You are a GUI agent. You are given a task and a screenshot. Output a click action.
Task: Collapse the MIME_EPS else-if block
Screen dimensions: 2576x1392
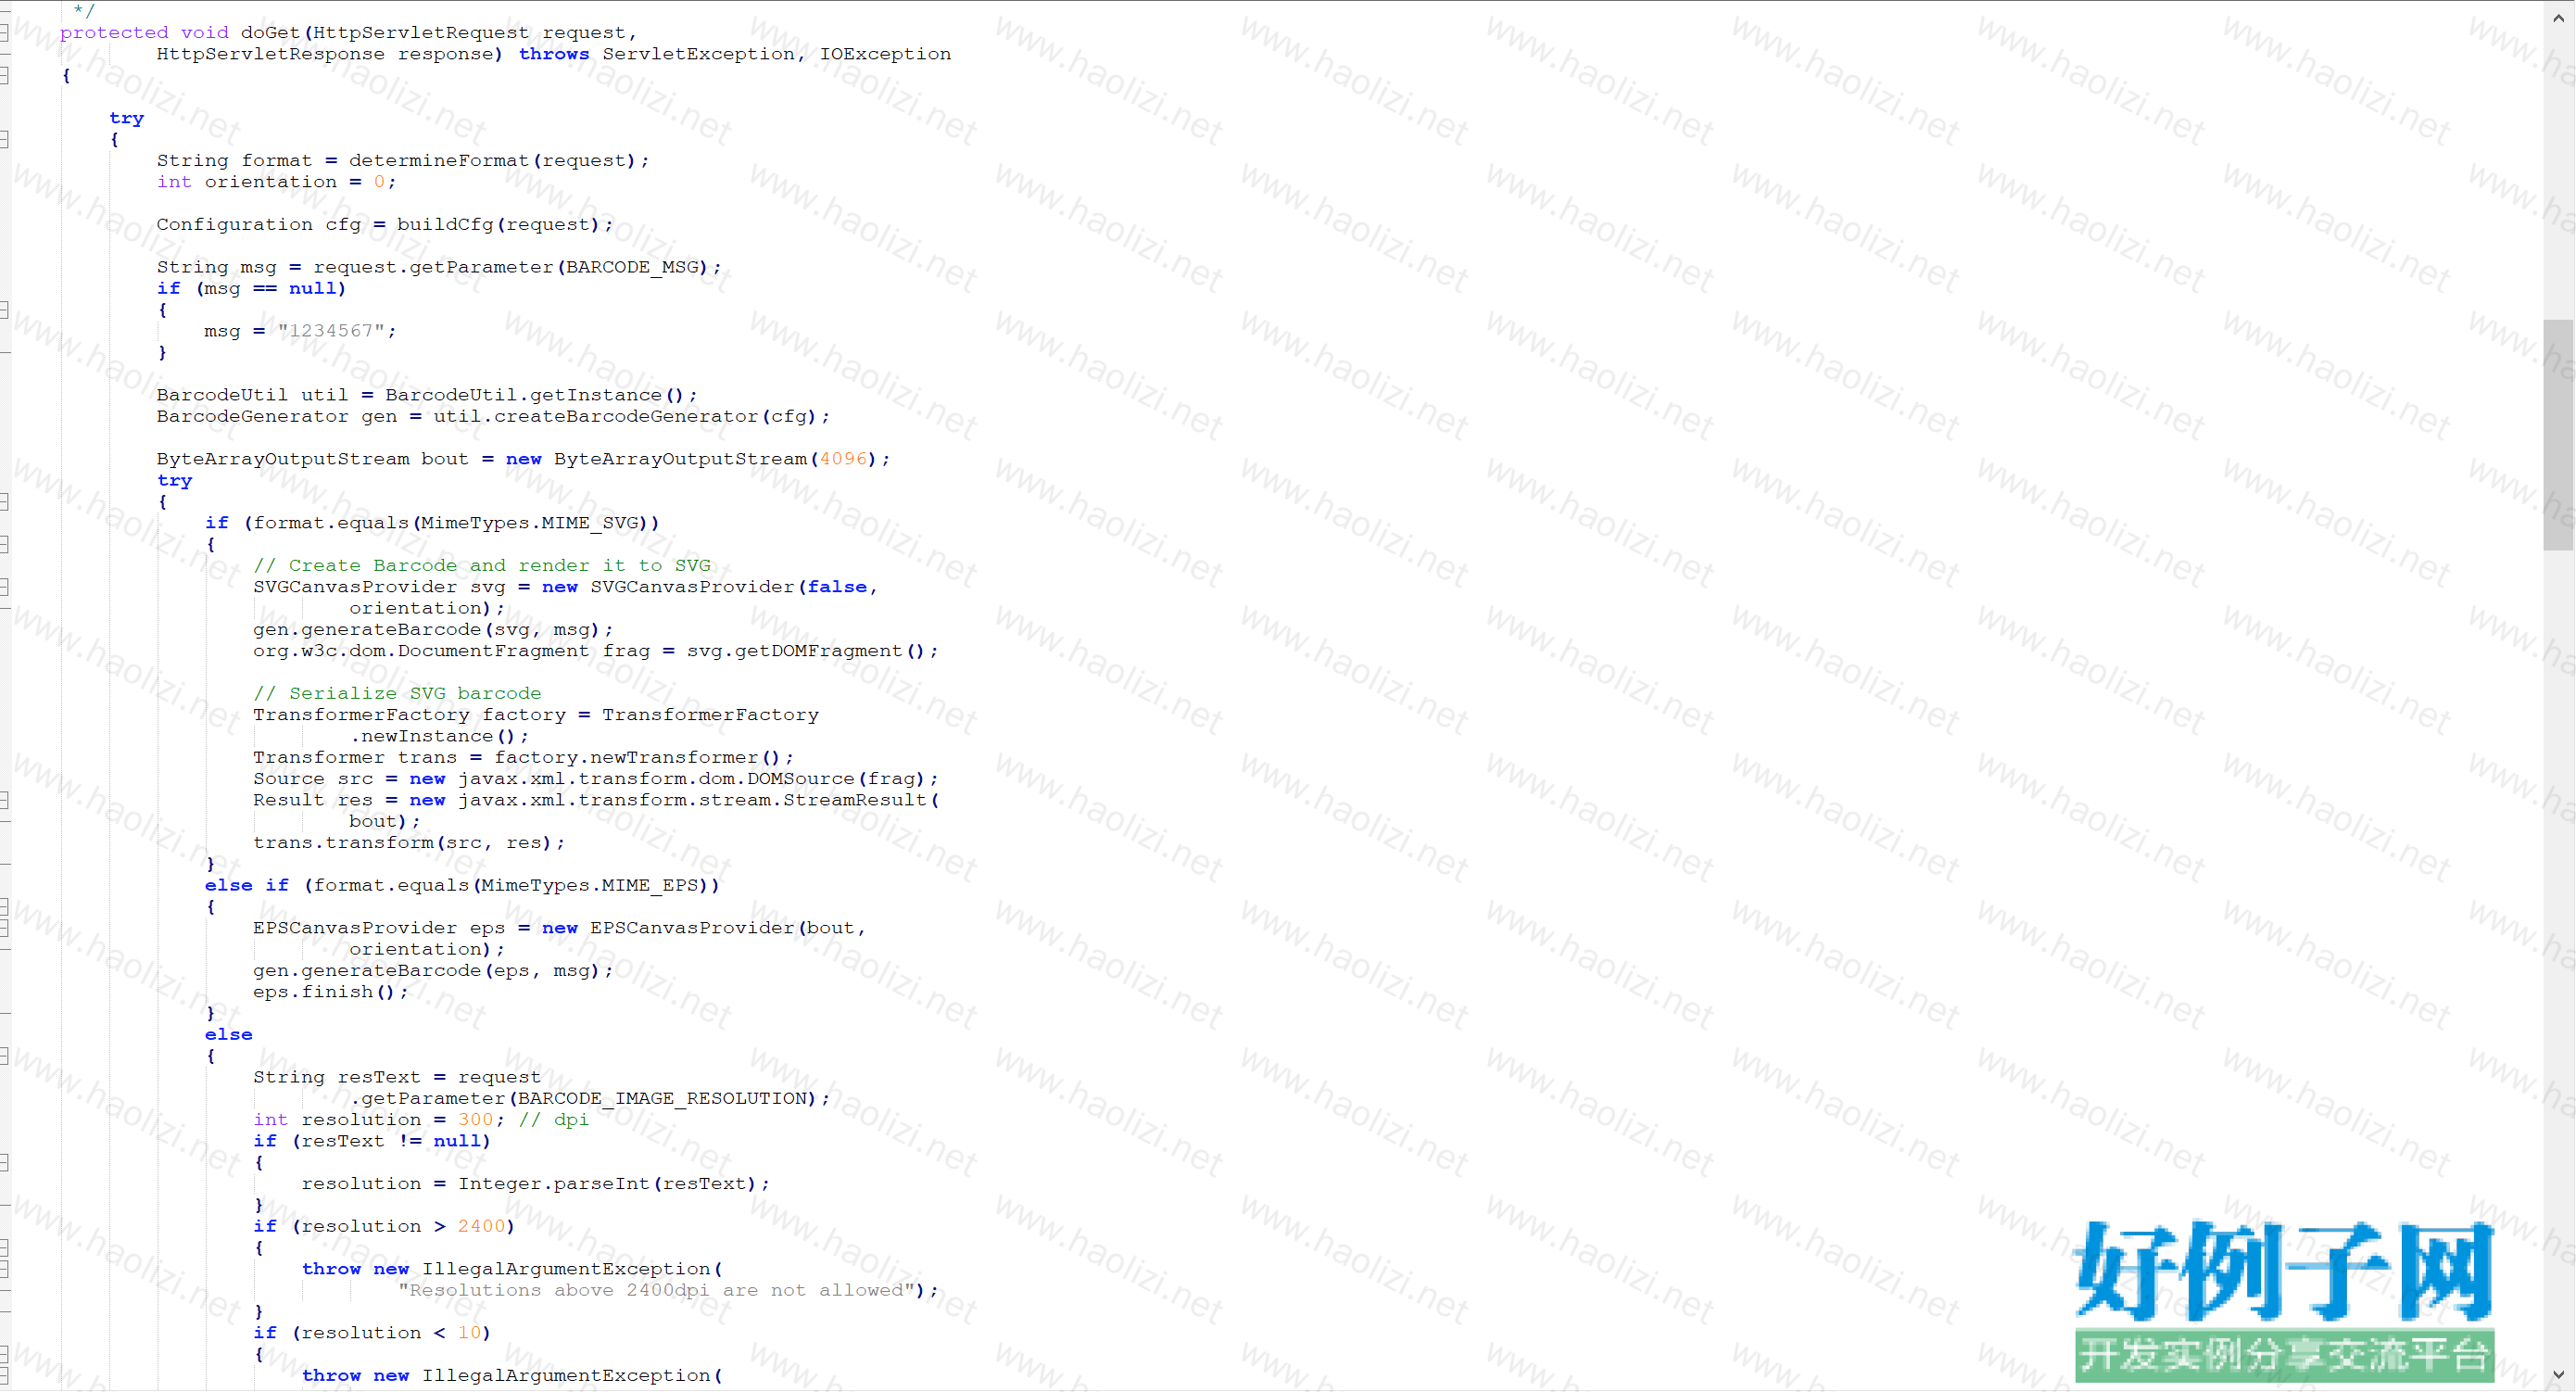[x=5, y=907]
